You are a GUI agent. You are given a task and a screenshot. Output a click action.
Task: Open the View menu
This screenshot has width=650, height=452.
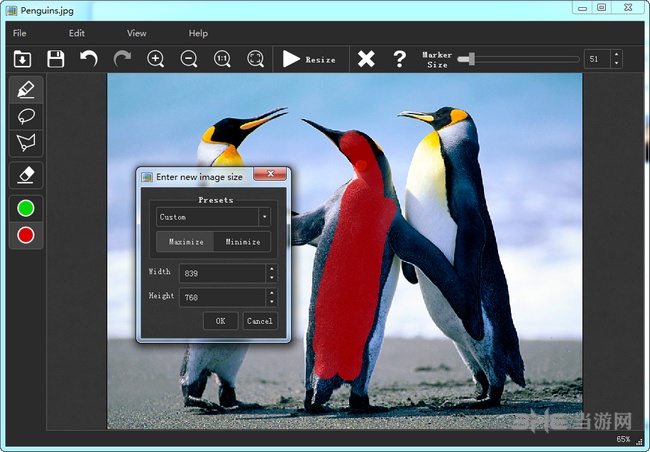point(136,34)
